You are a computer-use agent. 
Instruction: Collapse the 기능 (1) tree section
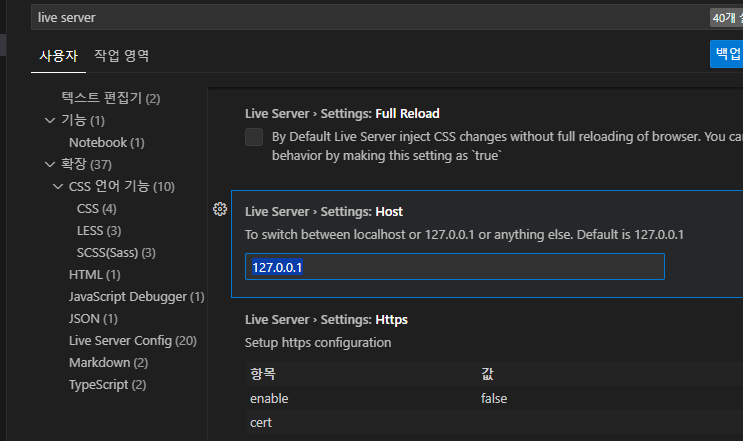pos(50,120)
